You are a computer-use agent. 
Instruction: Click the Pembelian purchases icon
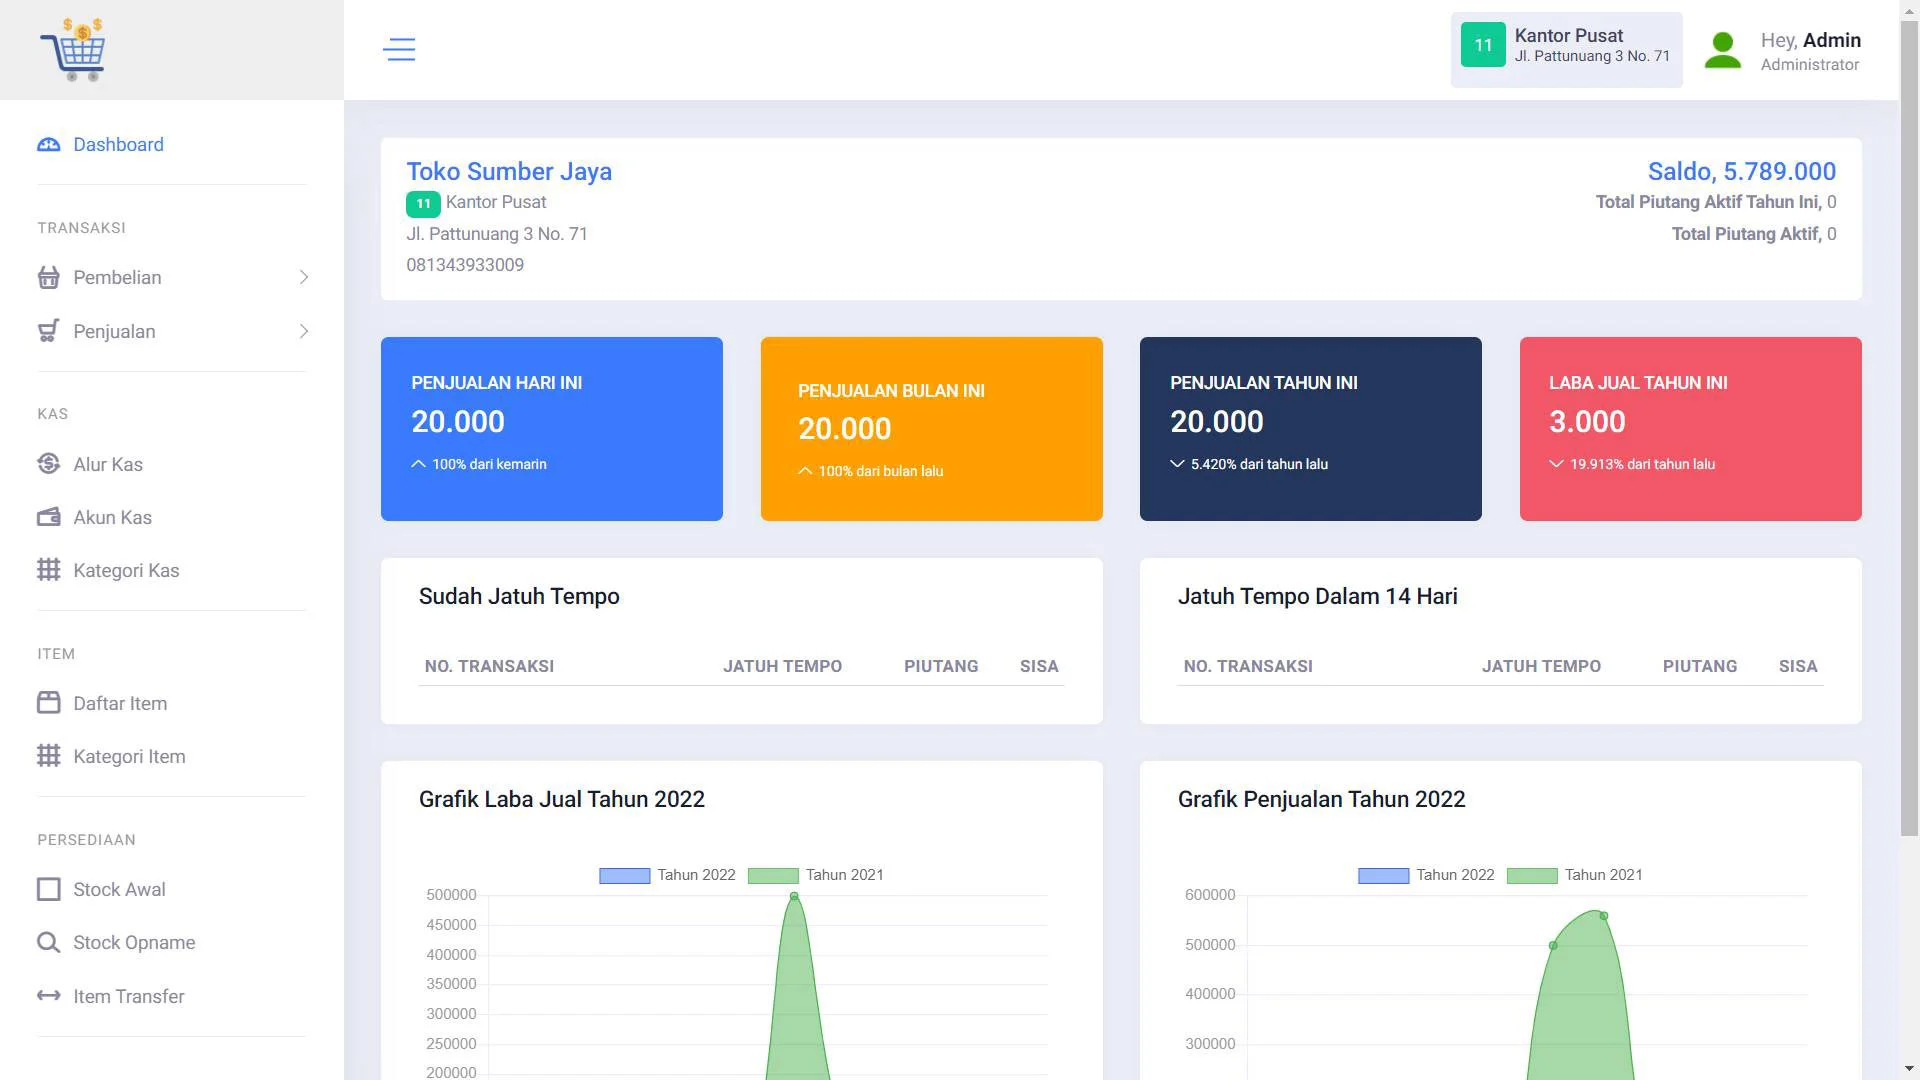(x=49, y=276)
